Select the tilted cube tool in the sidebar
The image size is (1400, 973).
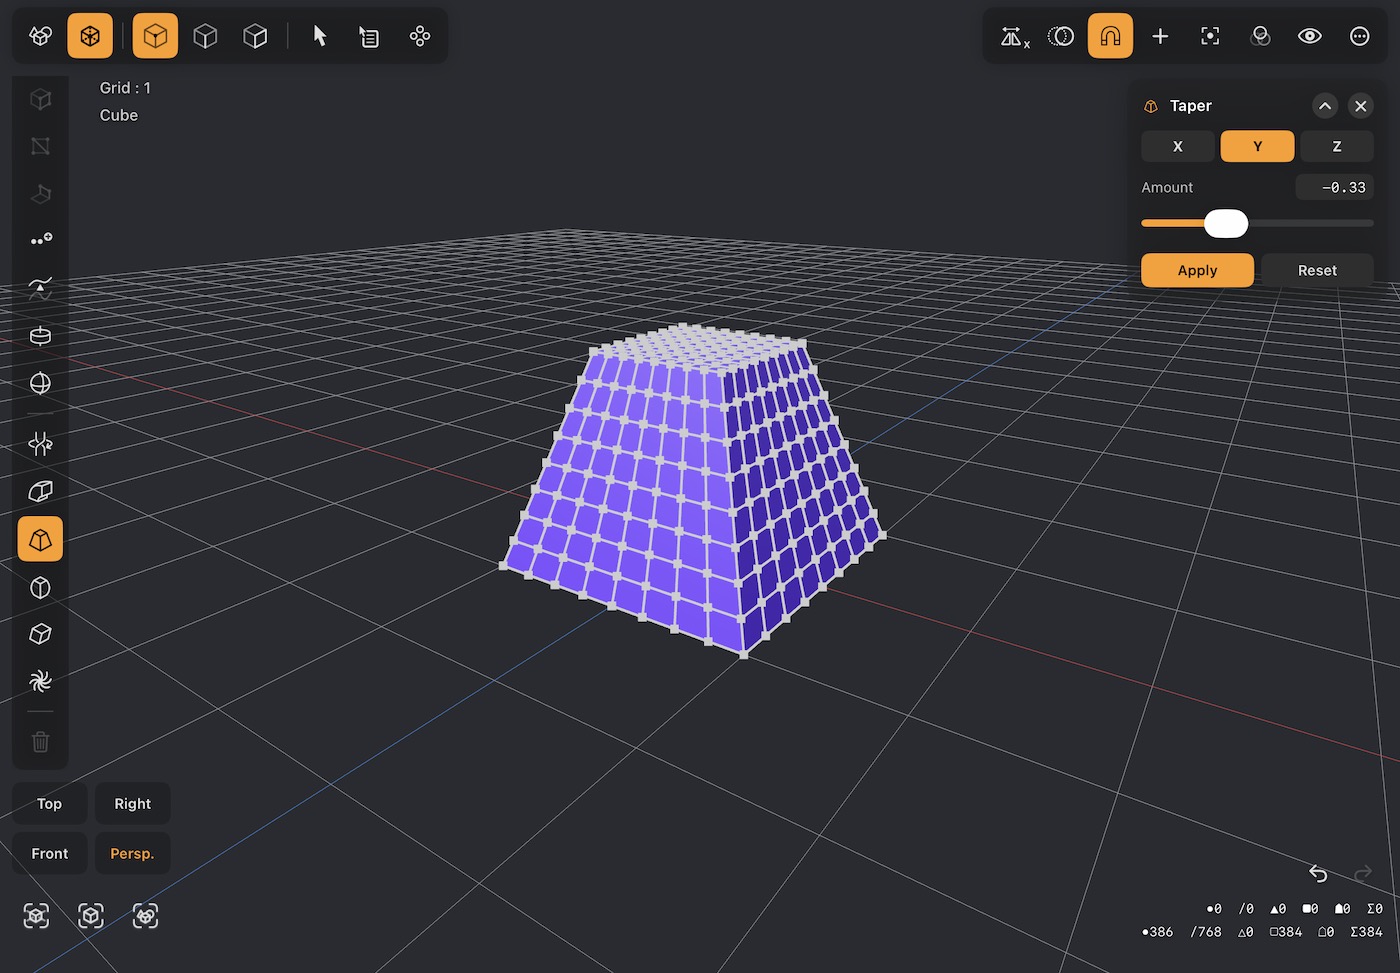(41, 634)
